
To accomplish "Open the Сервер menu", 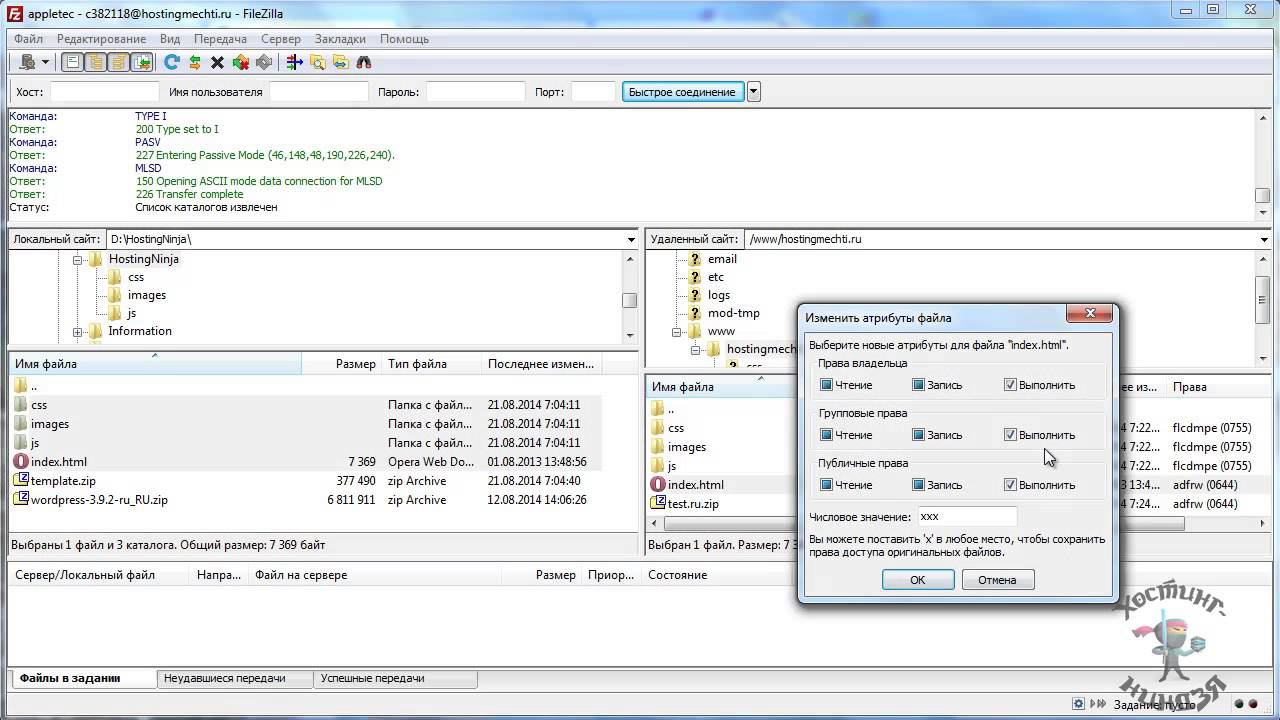I will 280,39.
